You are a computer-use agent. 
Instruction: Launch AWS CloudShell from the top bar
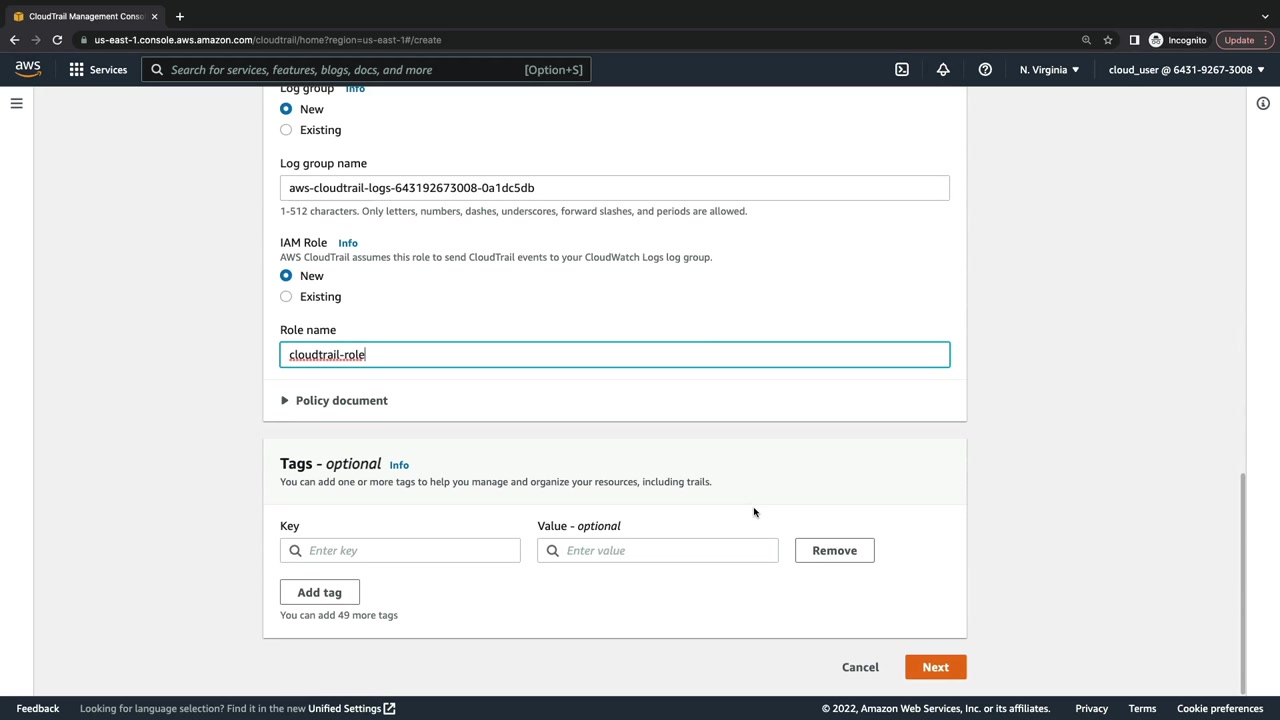coord(902,70)
